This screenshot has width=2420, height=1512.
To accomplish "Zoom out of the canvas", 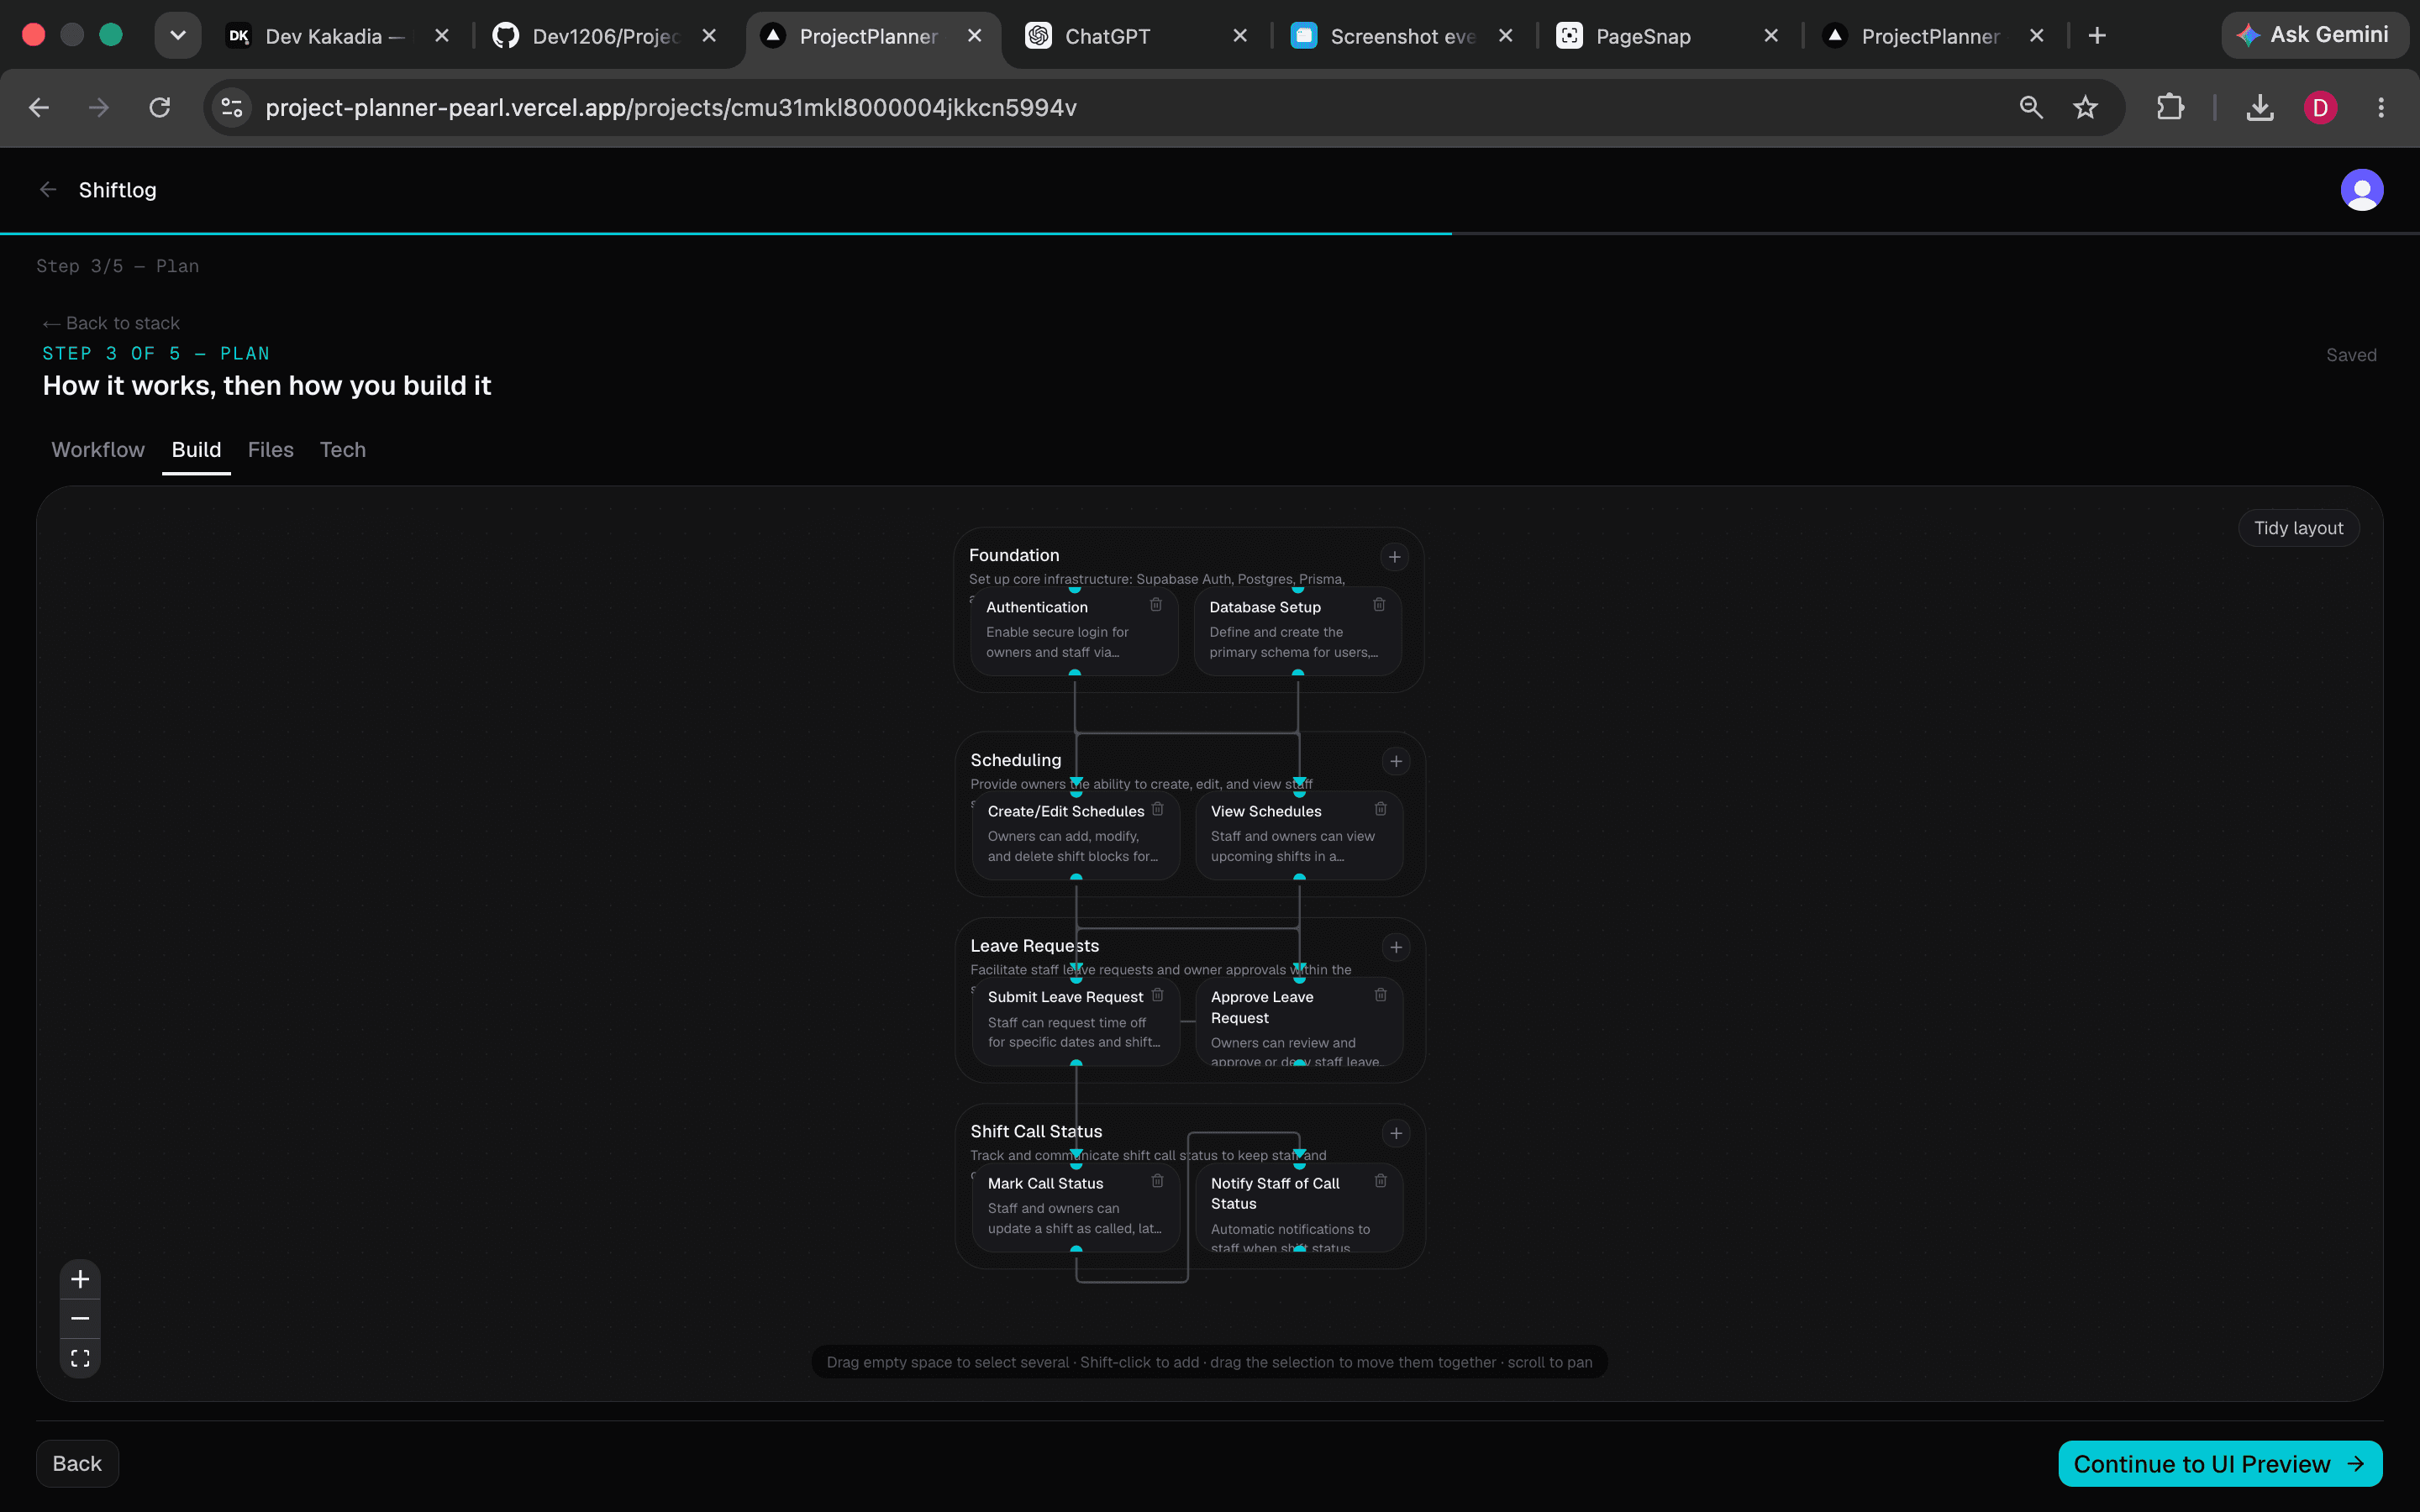I will click(80, 1319).
